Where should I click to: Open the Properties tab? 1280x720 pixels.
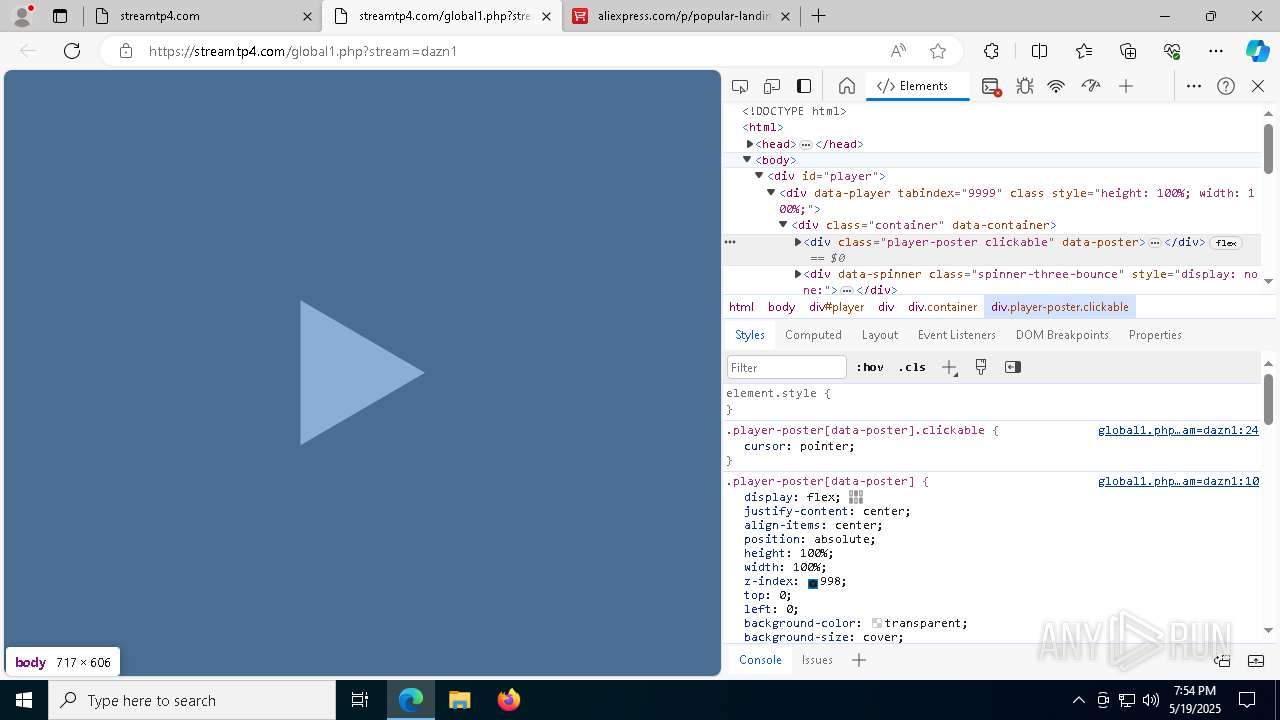(x=1155, y=335)
